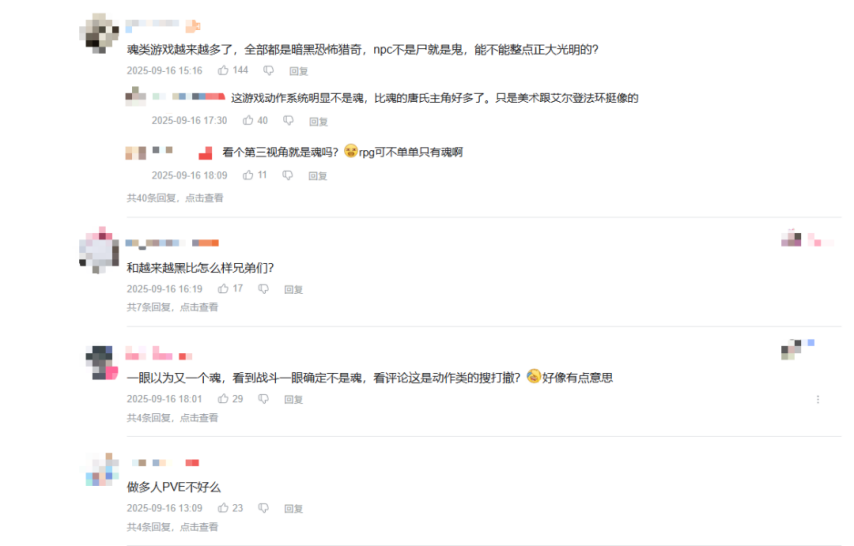This screenshot has width=854, height=546.
Task: Dislike the top comment about 魂类游戏
Action: click(x=268, y=70)
